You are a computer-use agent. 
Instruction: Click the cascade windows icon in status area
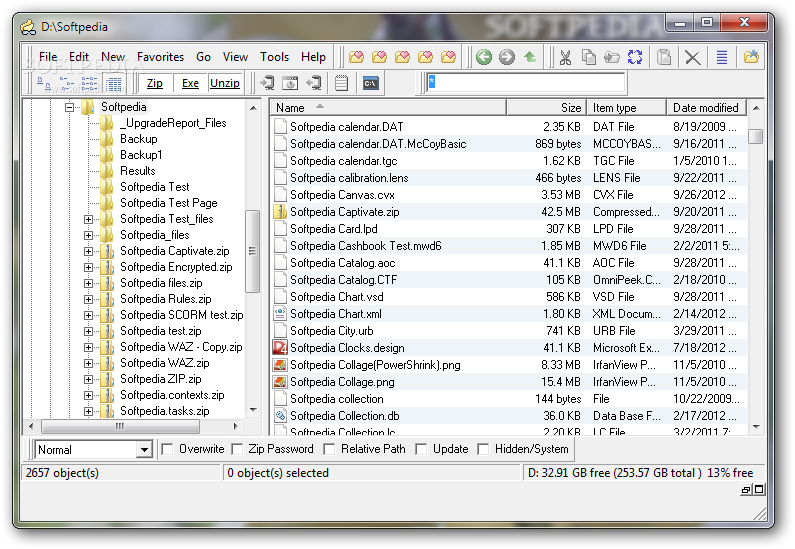click(746, 490)
